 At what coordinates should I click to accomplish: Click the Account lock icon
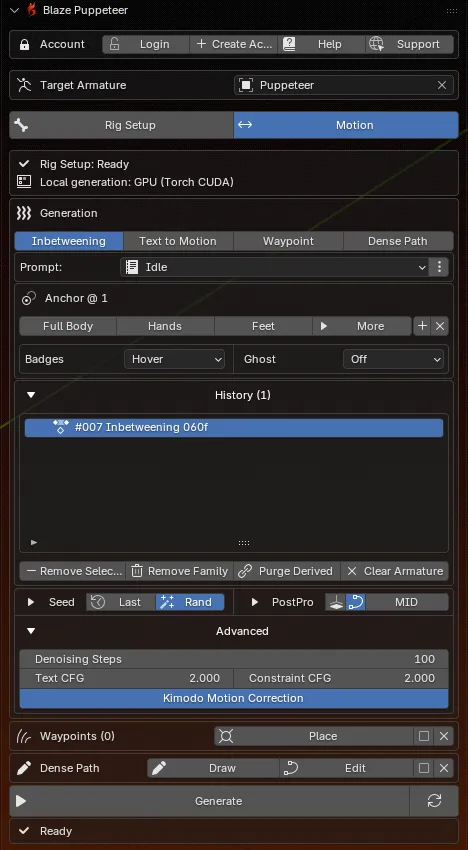[24, 44]
